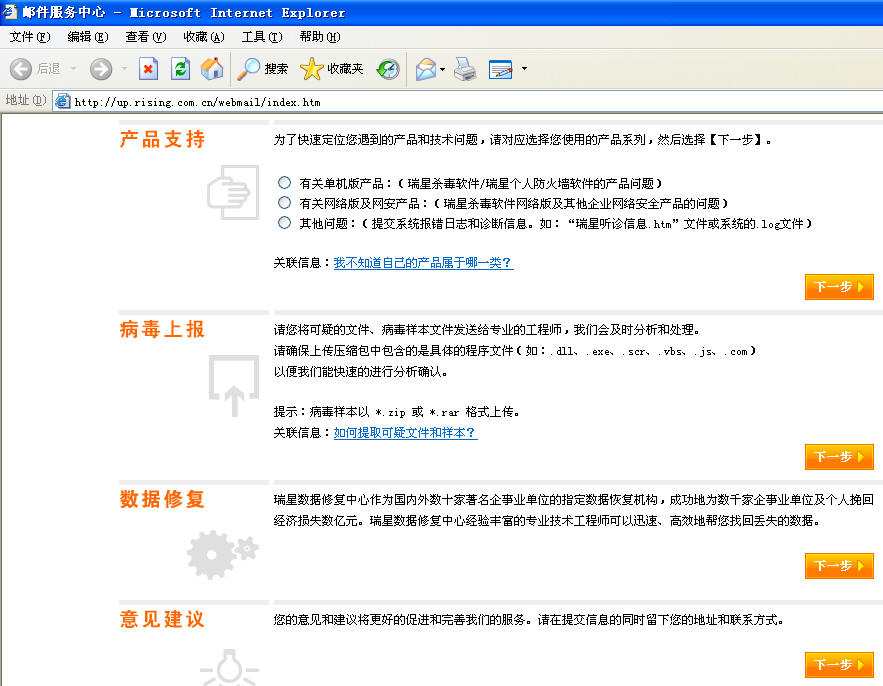Click the Back (后退) navigation button
The width and height of the screenshot is (883, 686).
34,69
